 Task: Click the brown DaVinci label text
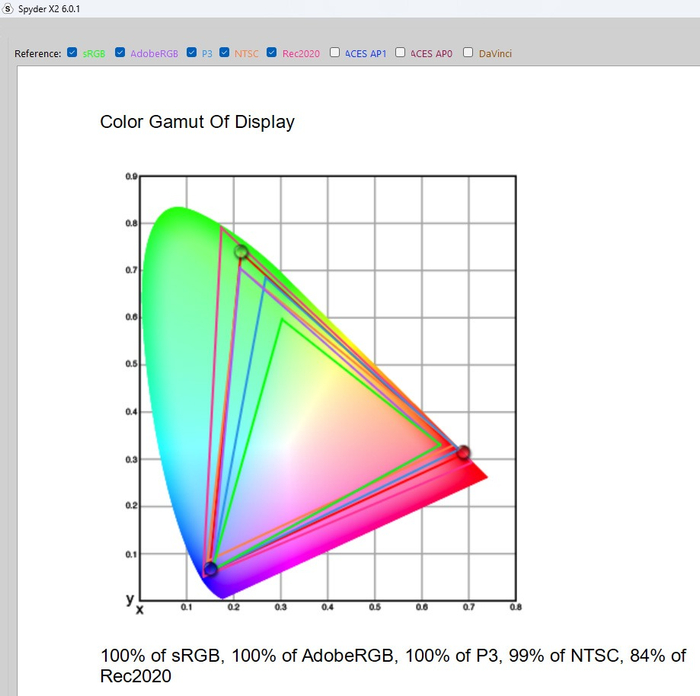coord(495,54)
